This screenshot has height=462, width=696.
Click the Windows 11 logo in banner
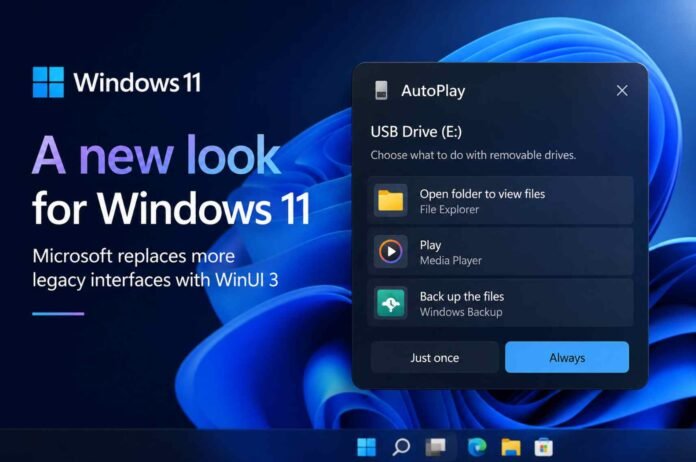coord(48,82)
